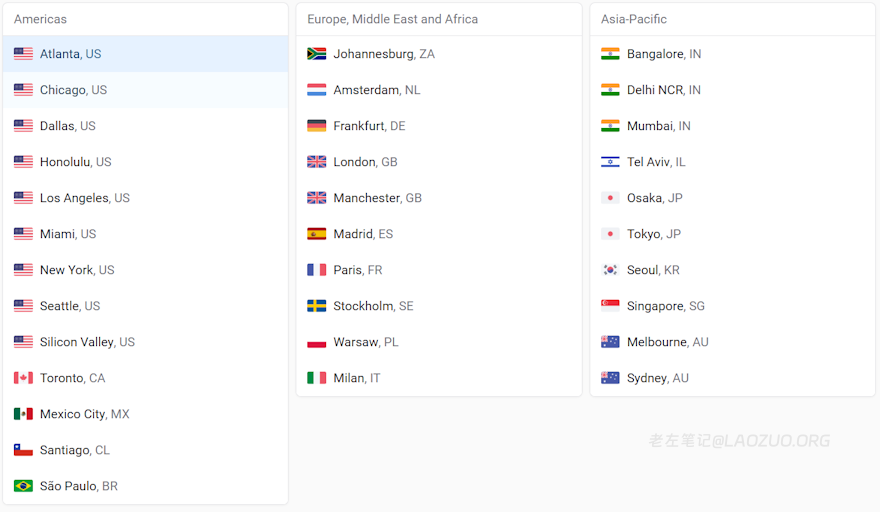Pick London, GB in the Europe list

click(x=439, y=162)
